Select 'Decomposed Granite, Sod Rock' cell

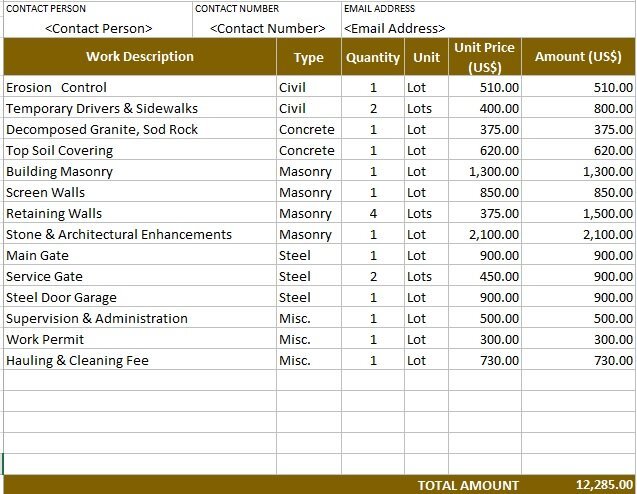(x=140, y=129)
